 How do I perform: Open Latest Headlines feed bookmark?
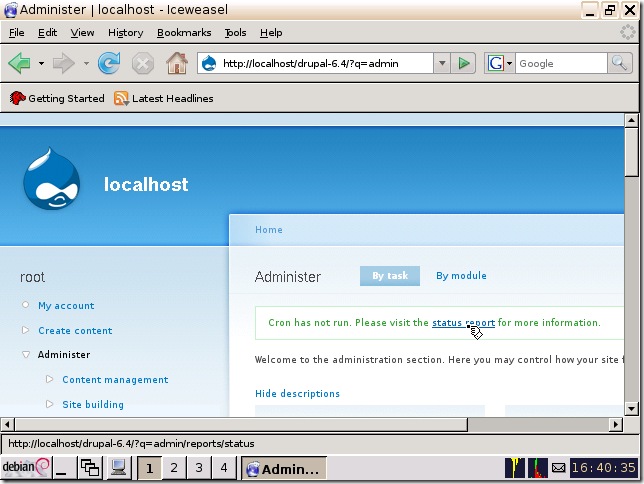[x=164, y=99]
